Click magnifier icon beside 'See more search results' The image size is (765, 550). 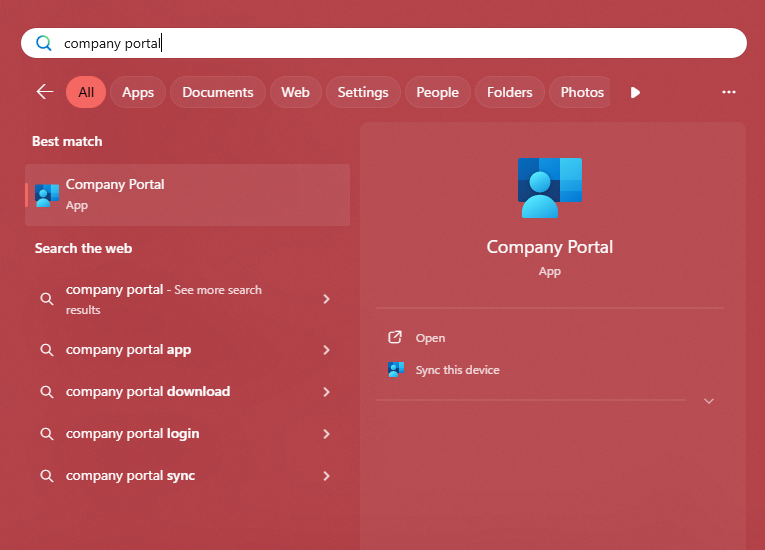pos(47,299)
